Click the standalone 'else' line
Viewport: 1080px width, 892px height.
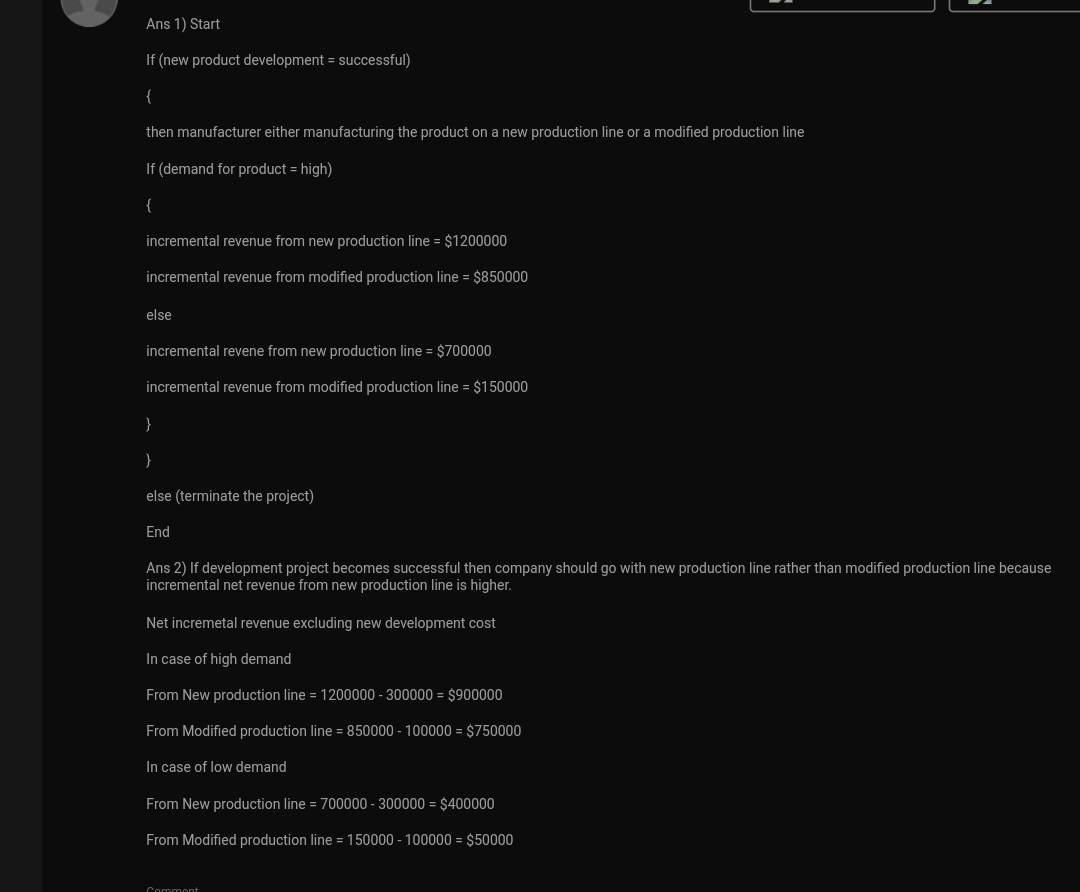[159, 315]
